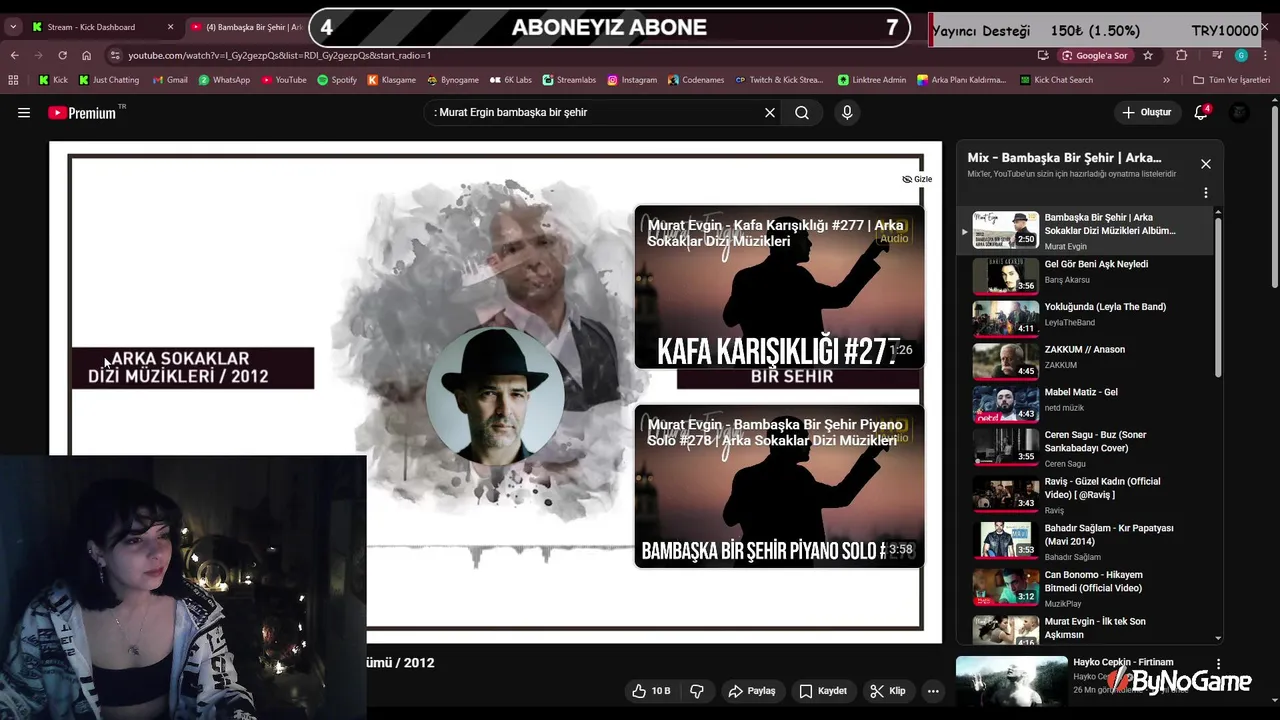
Task: Open WhatsApp bookmark
Action: (224, 80)
